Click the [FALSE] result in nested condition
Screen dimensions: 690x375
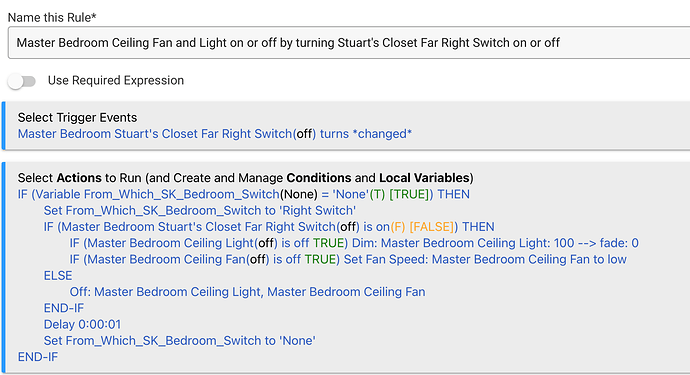point(431,227)
